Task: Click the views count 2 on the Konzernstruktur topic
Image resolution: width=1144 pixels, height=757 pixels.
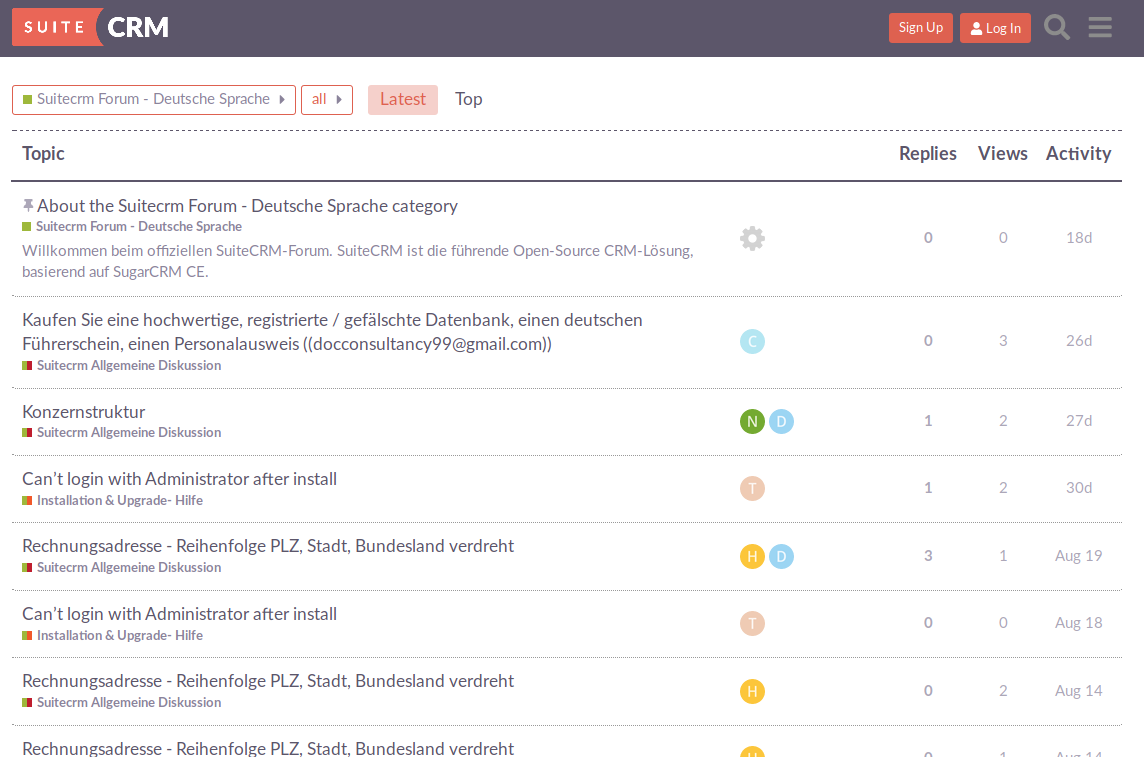Action: tap(1003, 421)
